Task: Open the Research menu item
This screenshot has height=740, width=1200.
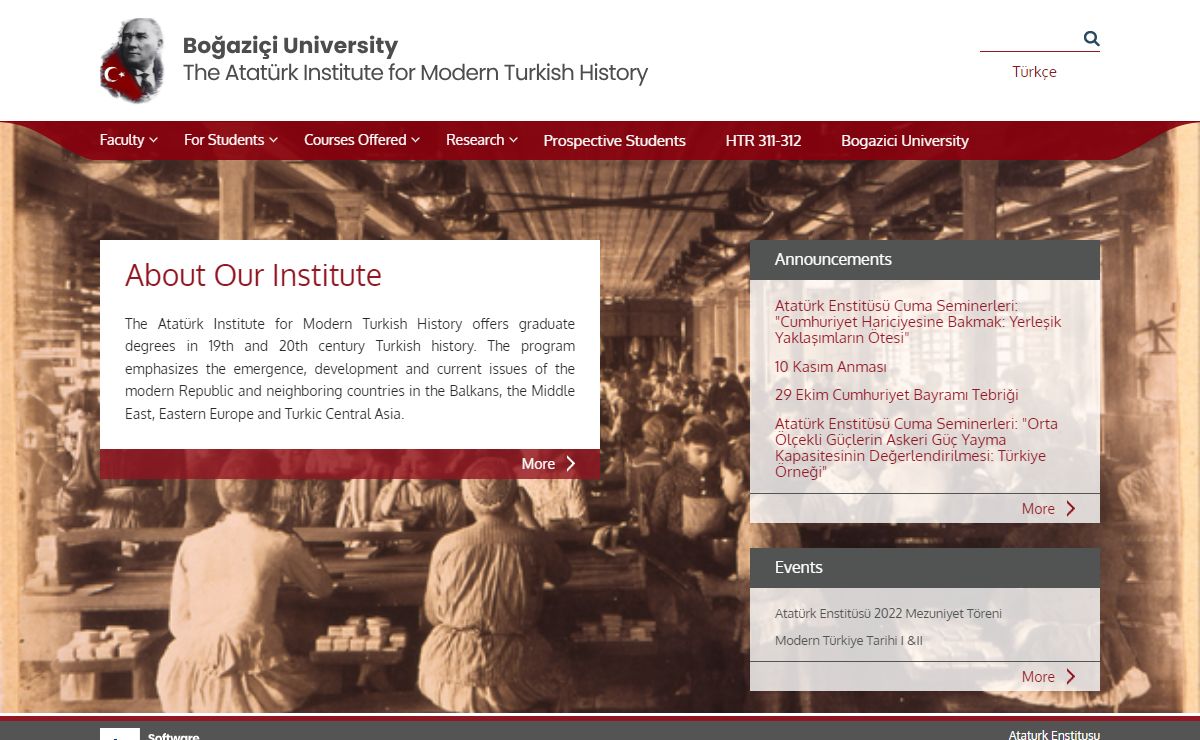Action: pos(475,140)
